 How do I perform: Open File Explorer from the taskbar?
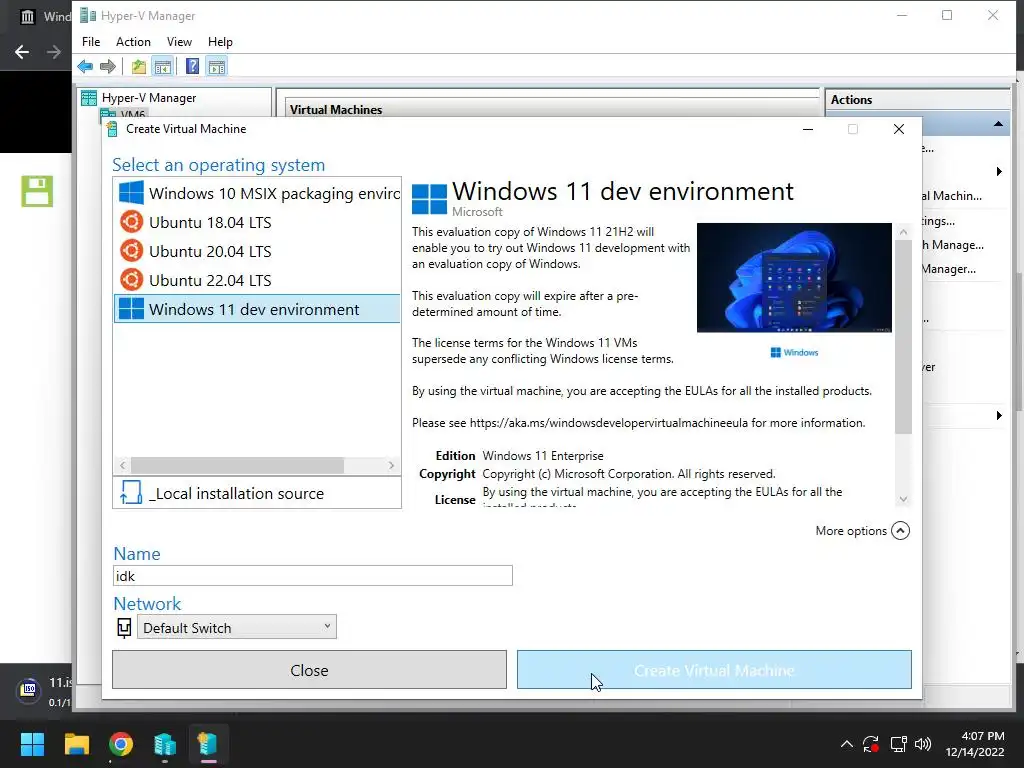76,744
